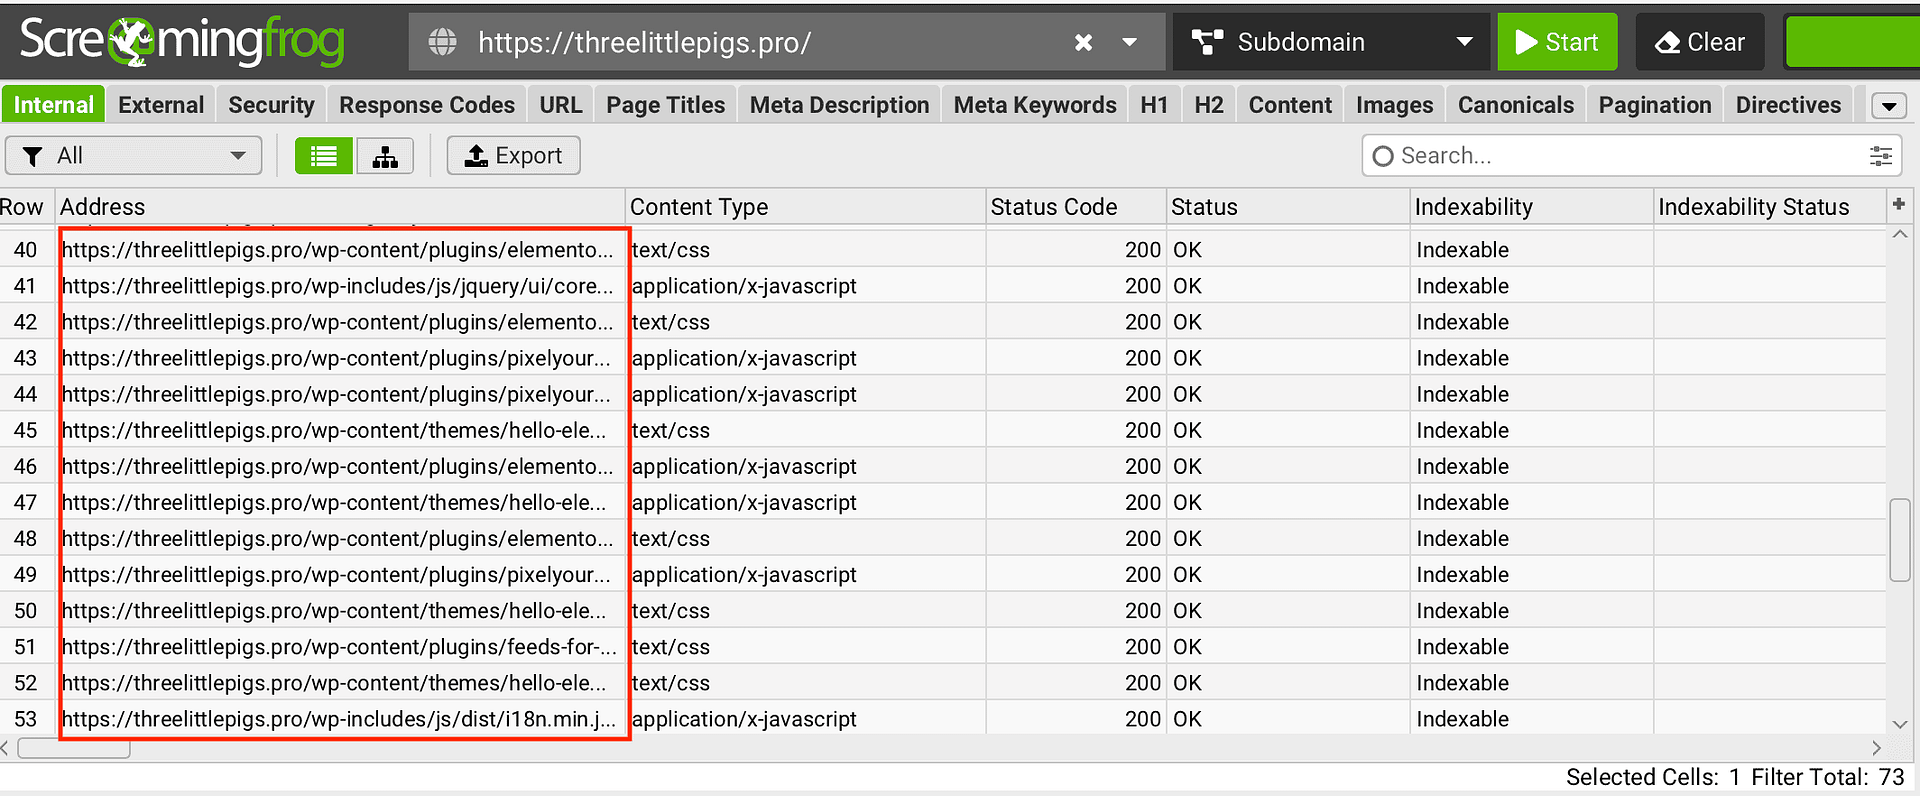Switch to list view icon
Screen dimensions: 1920x796
click(x=323, y=156)
